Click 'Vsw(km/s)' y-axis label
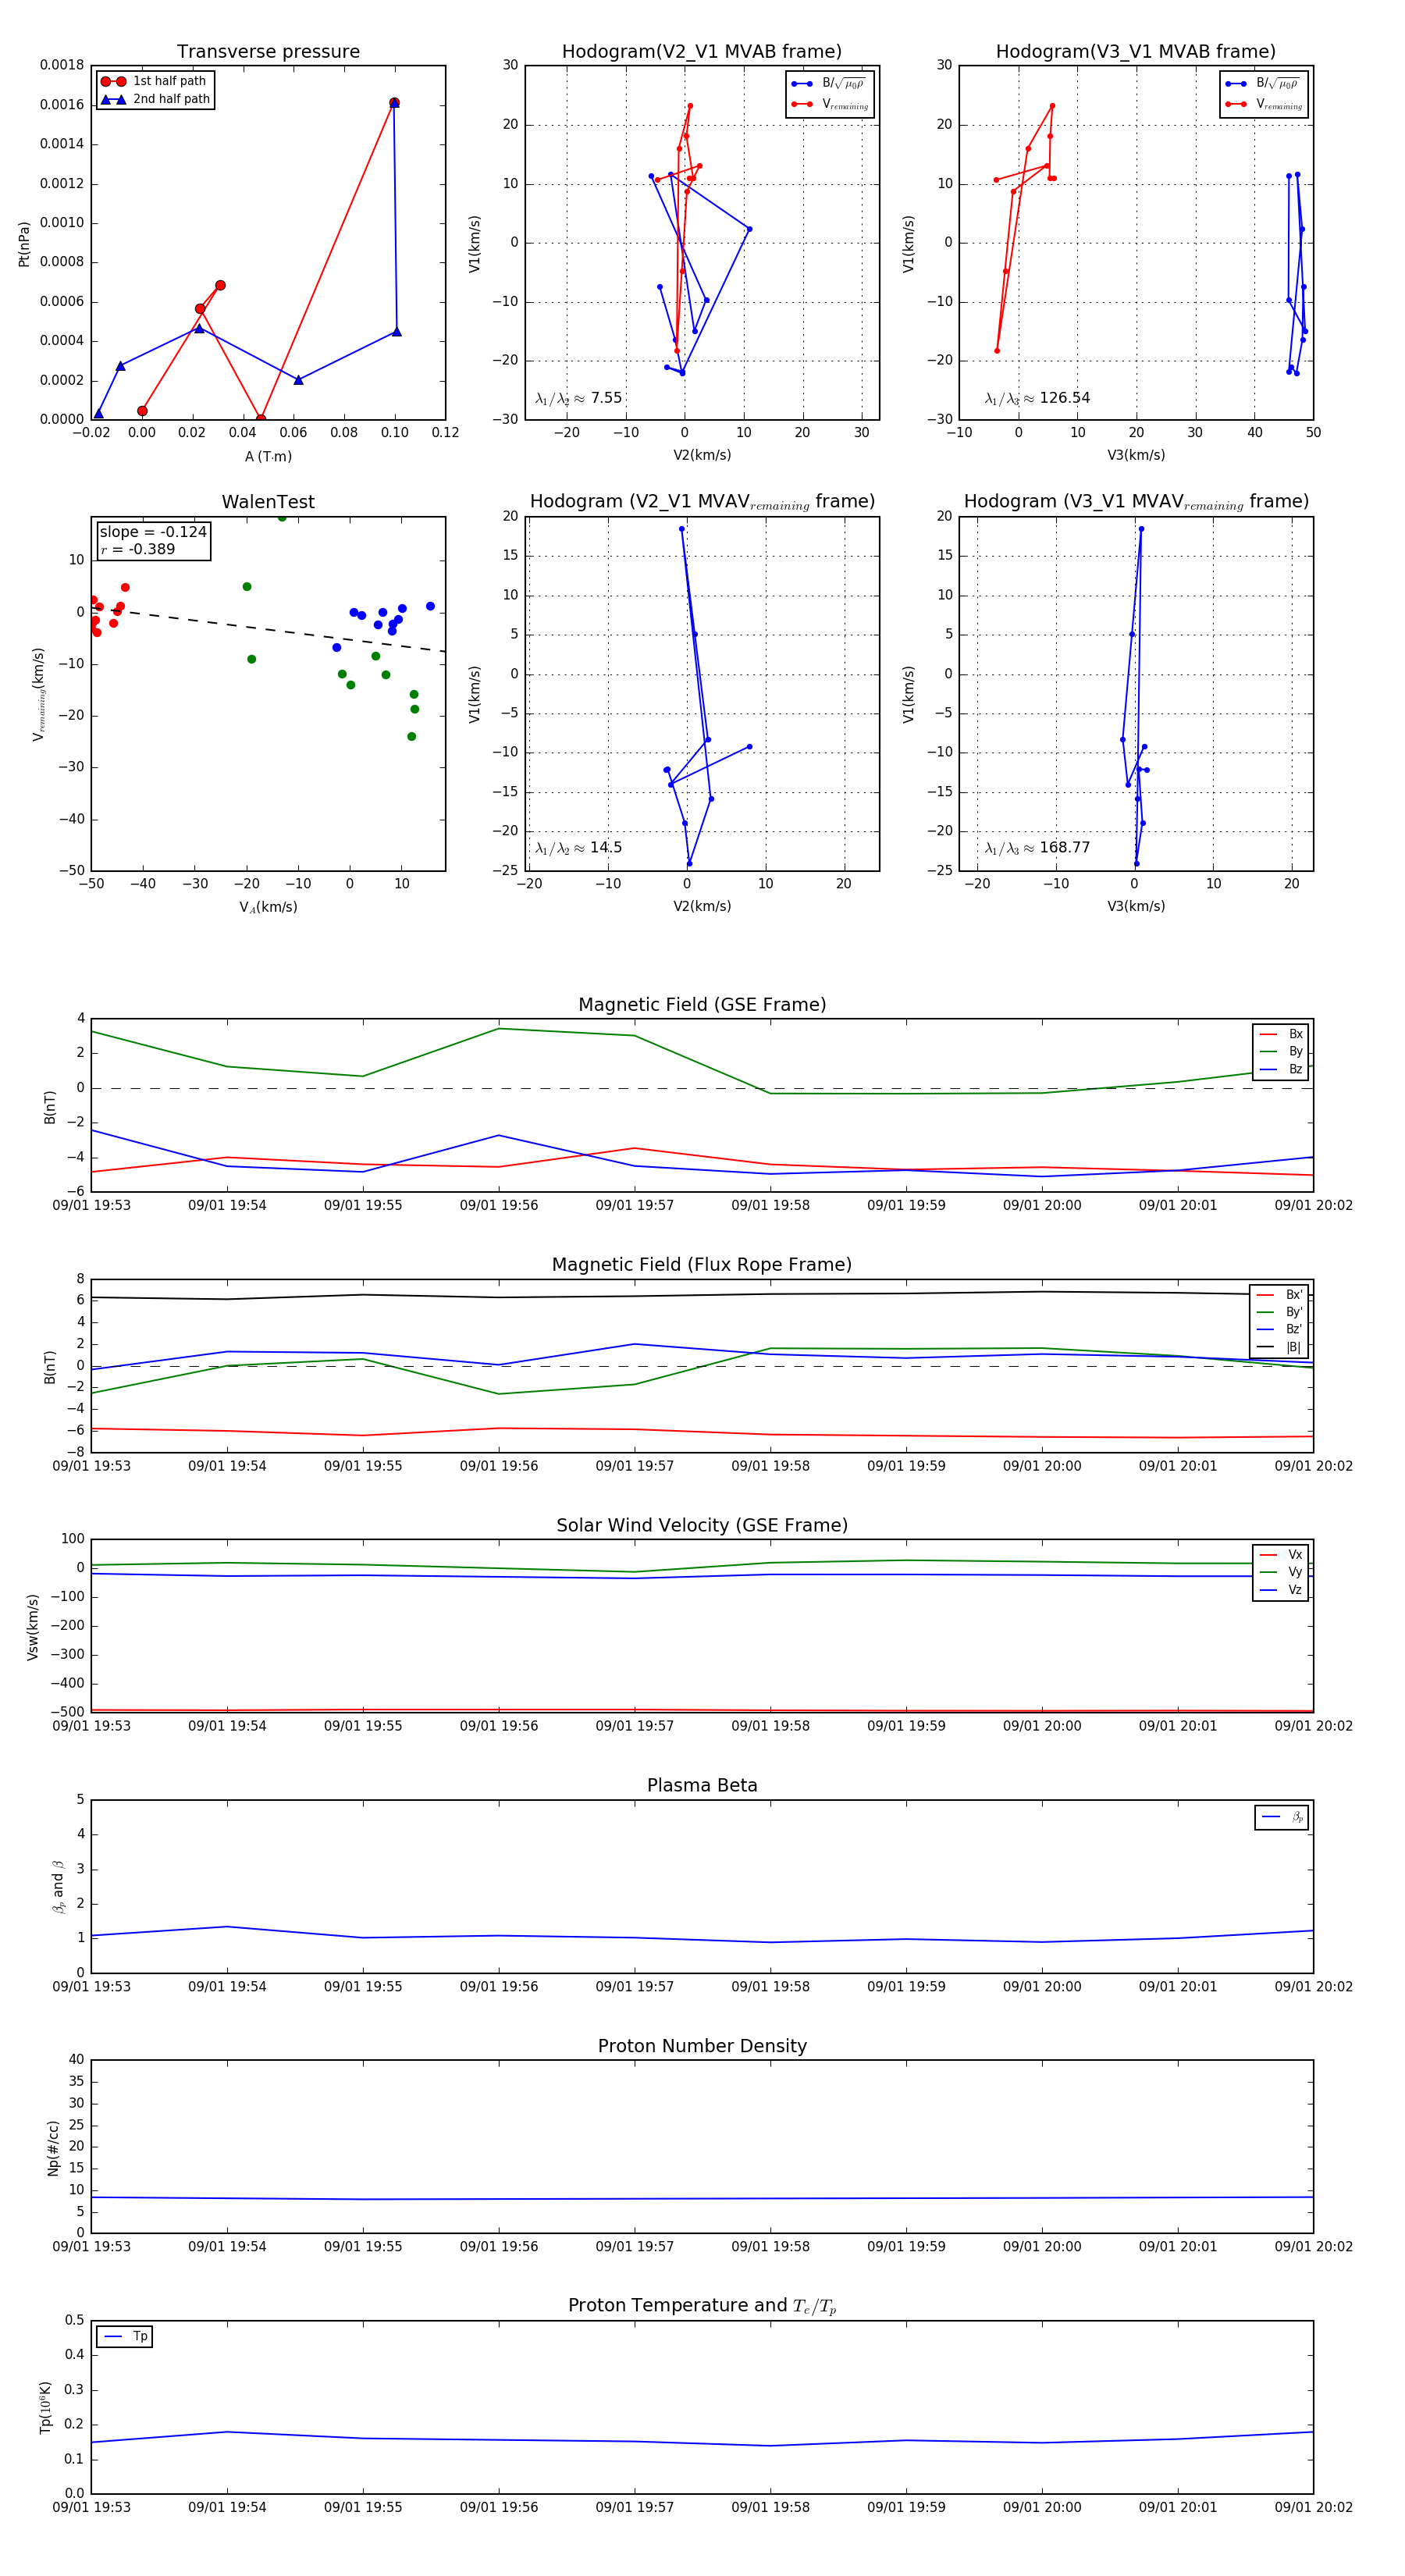Screen dimensions: 1405x2576 33,1627
